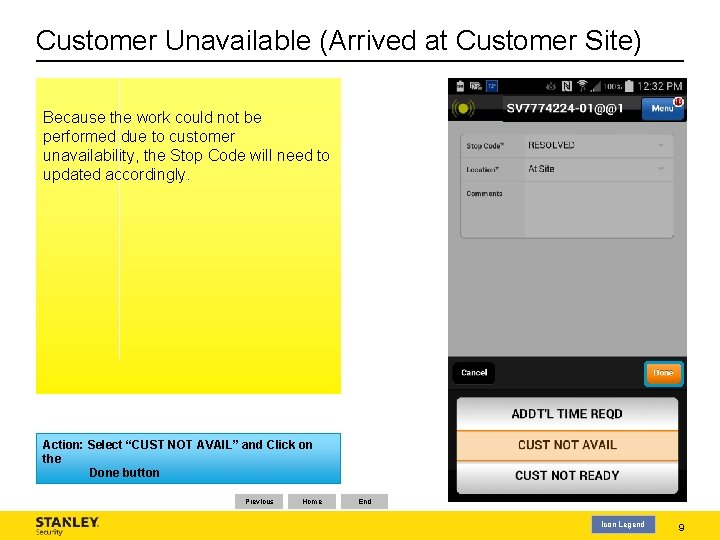The height and width of the screenshot is (540, 720).
Task: Tap the NFC icon in phone status bar
Action: point(567,86)
